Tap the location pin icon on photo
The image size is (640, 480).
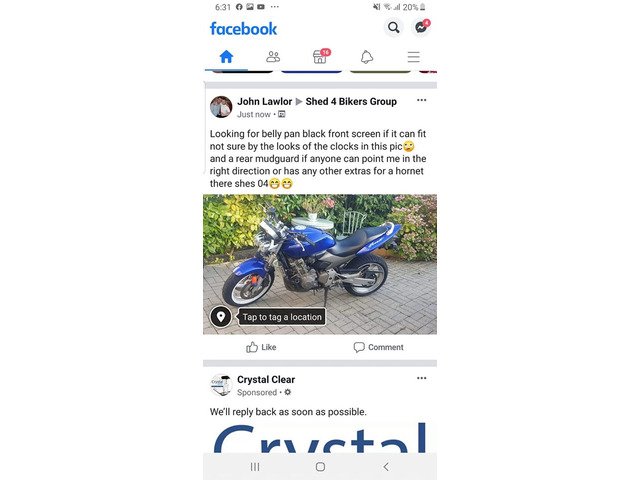click(221, 317)
